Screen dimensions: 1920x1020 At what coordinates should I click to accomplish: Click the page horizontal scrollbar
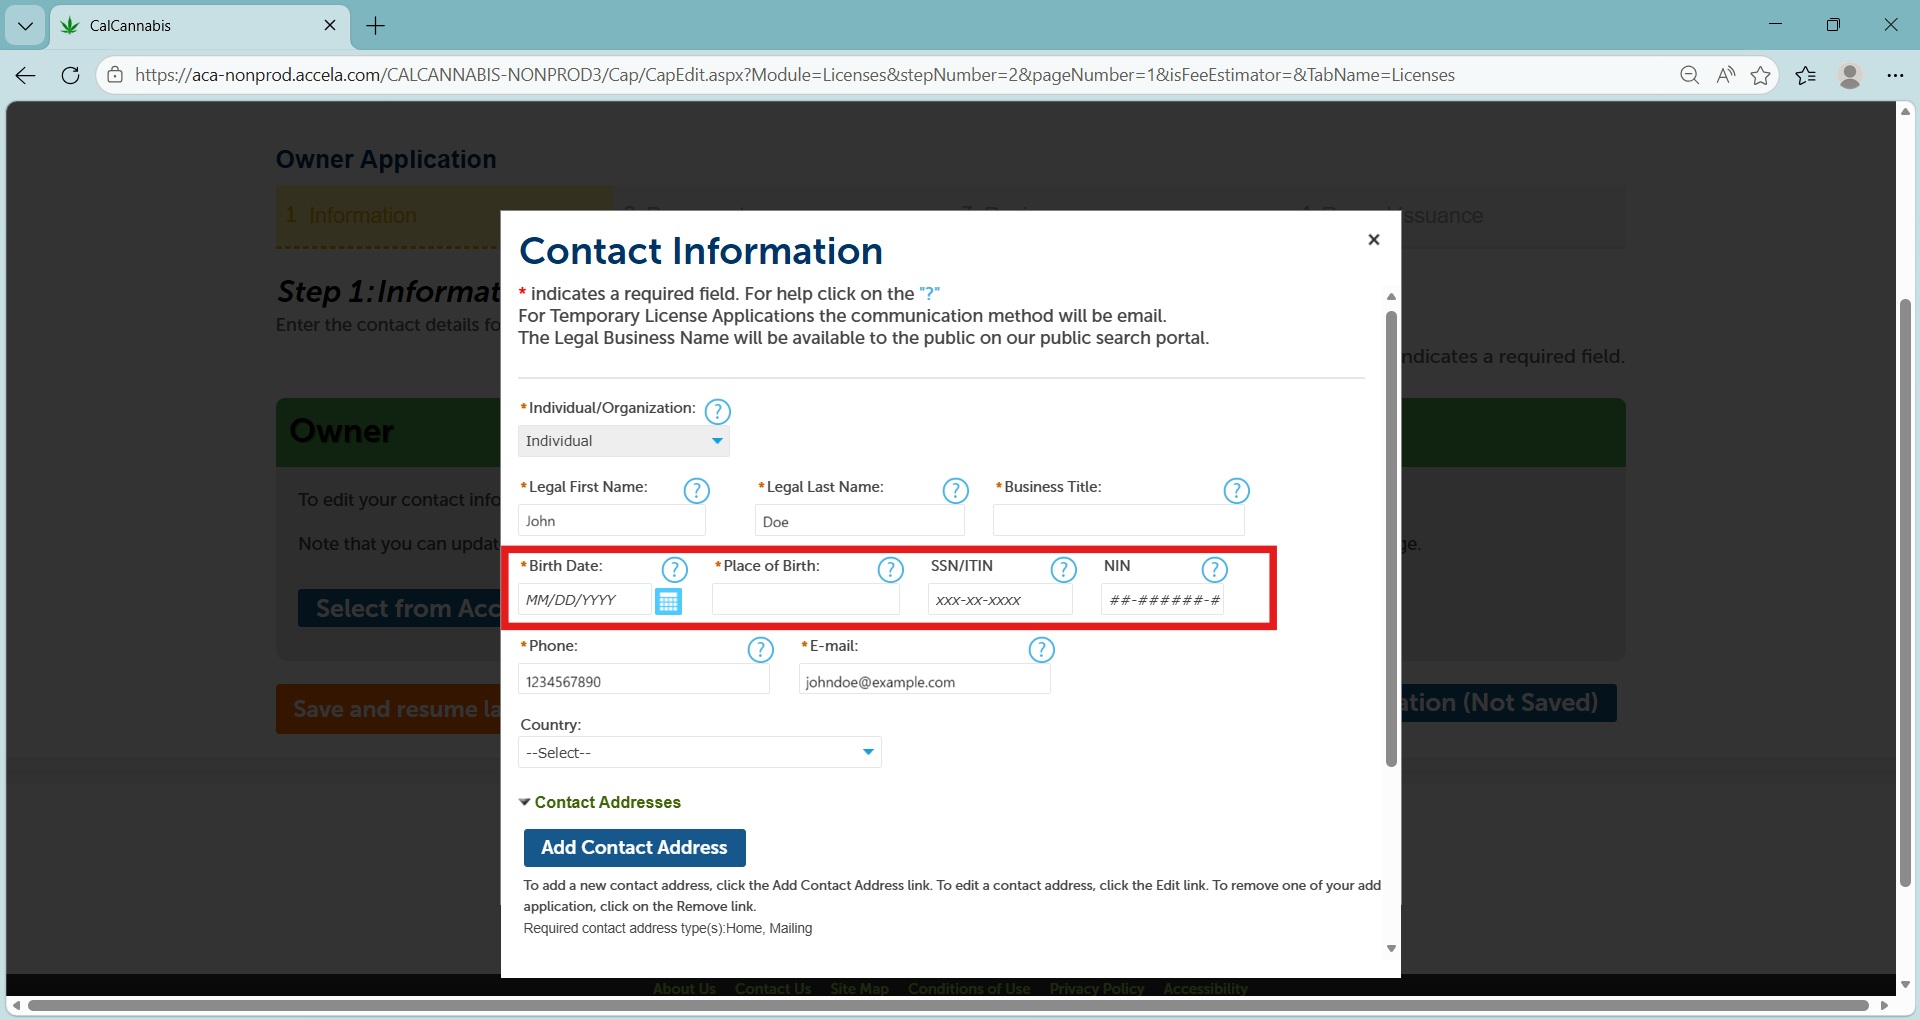pos(948,1006)
